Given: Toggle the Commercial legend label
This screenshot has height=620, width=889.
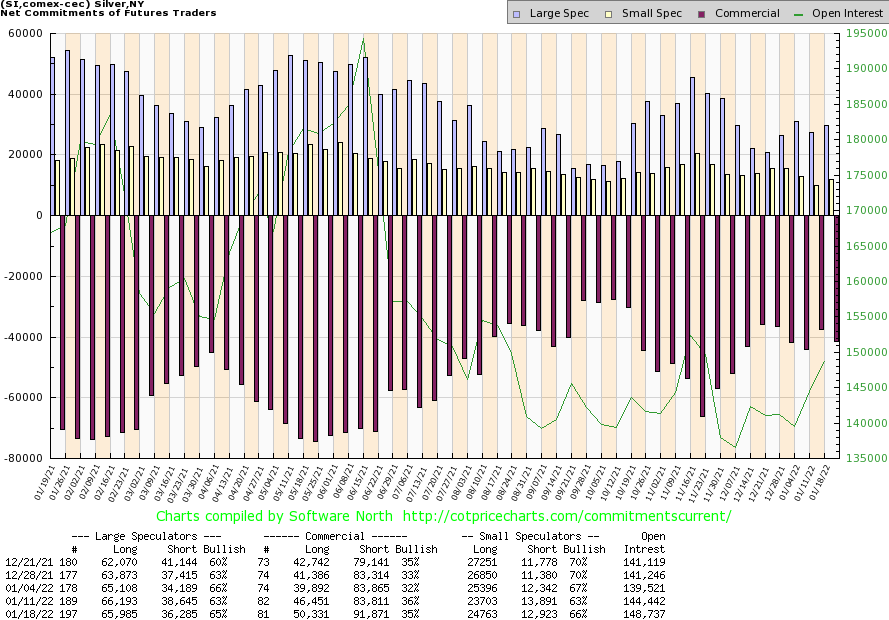Looking at the screenshot, I should pos(747,14).
